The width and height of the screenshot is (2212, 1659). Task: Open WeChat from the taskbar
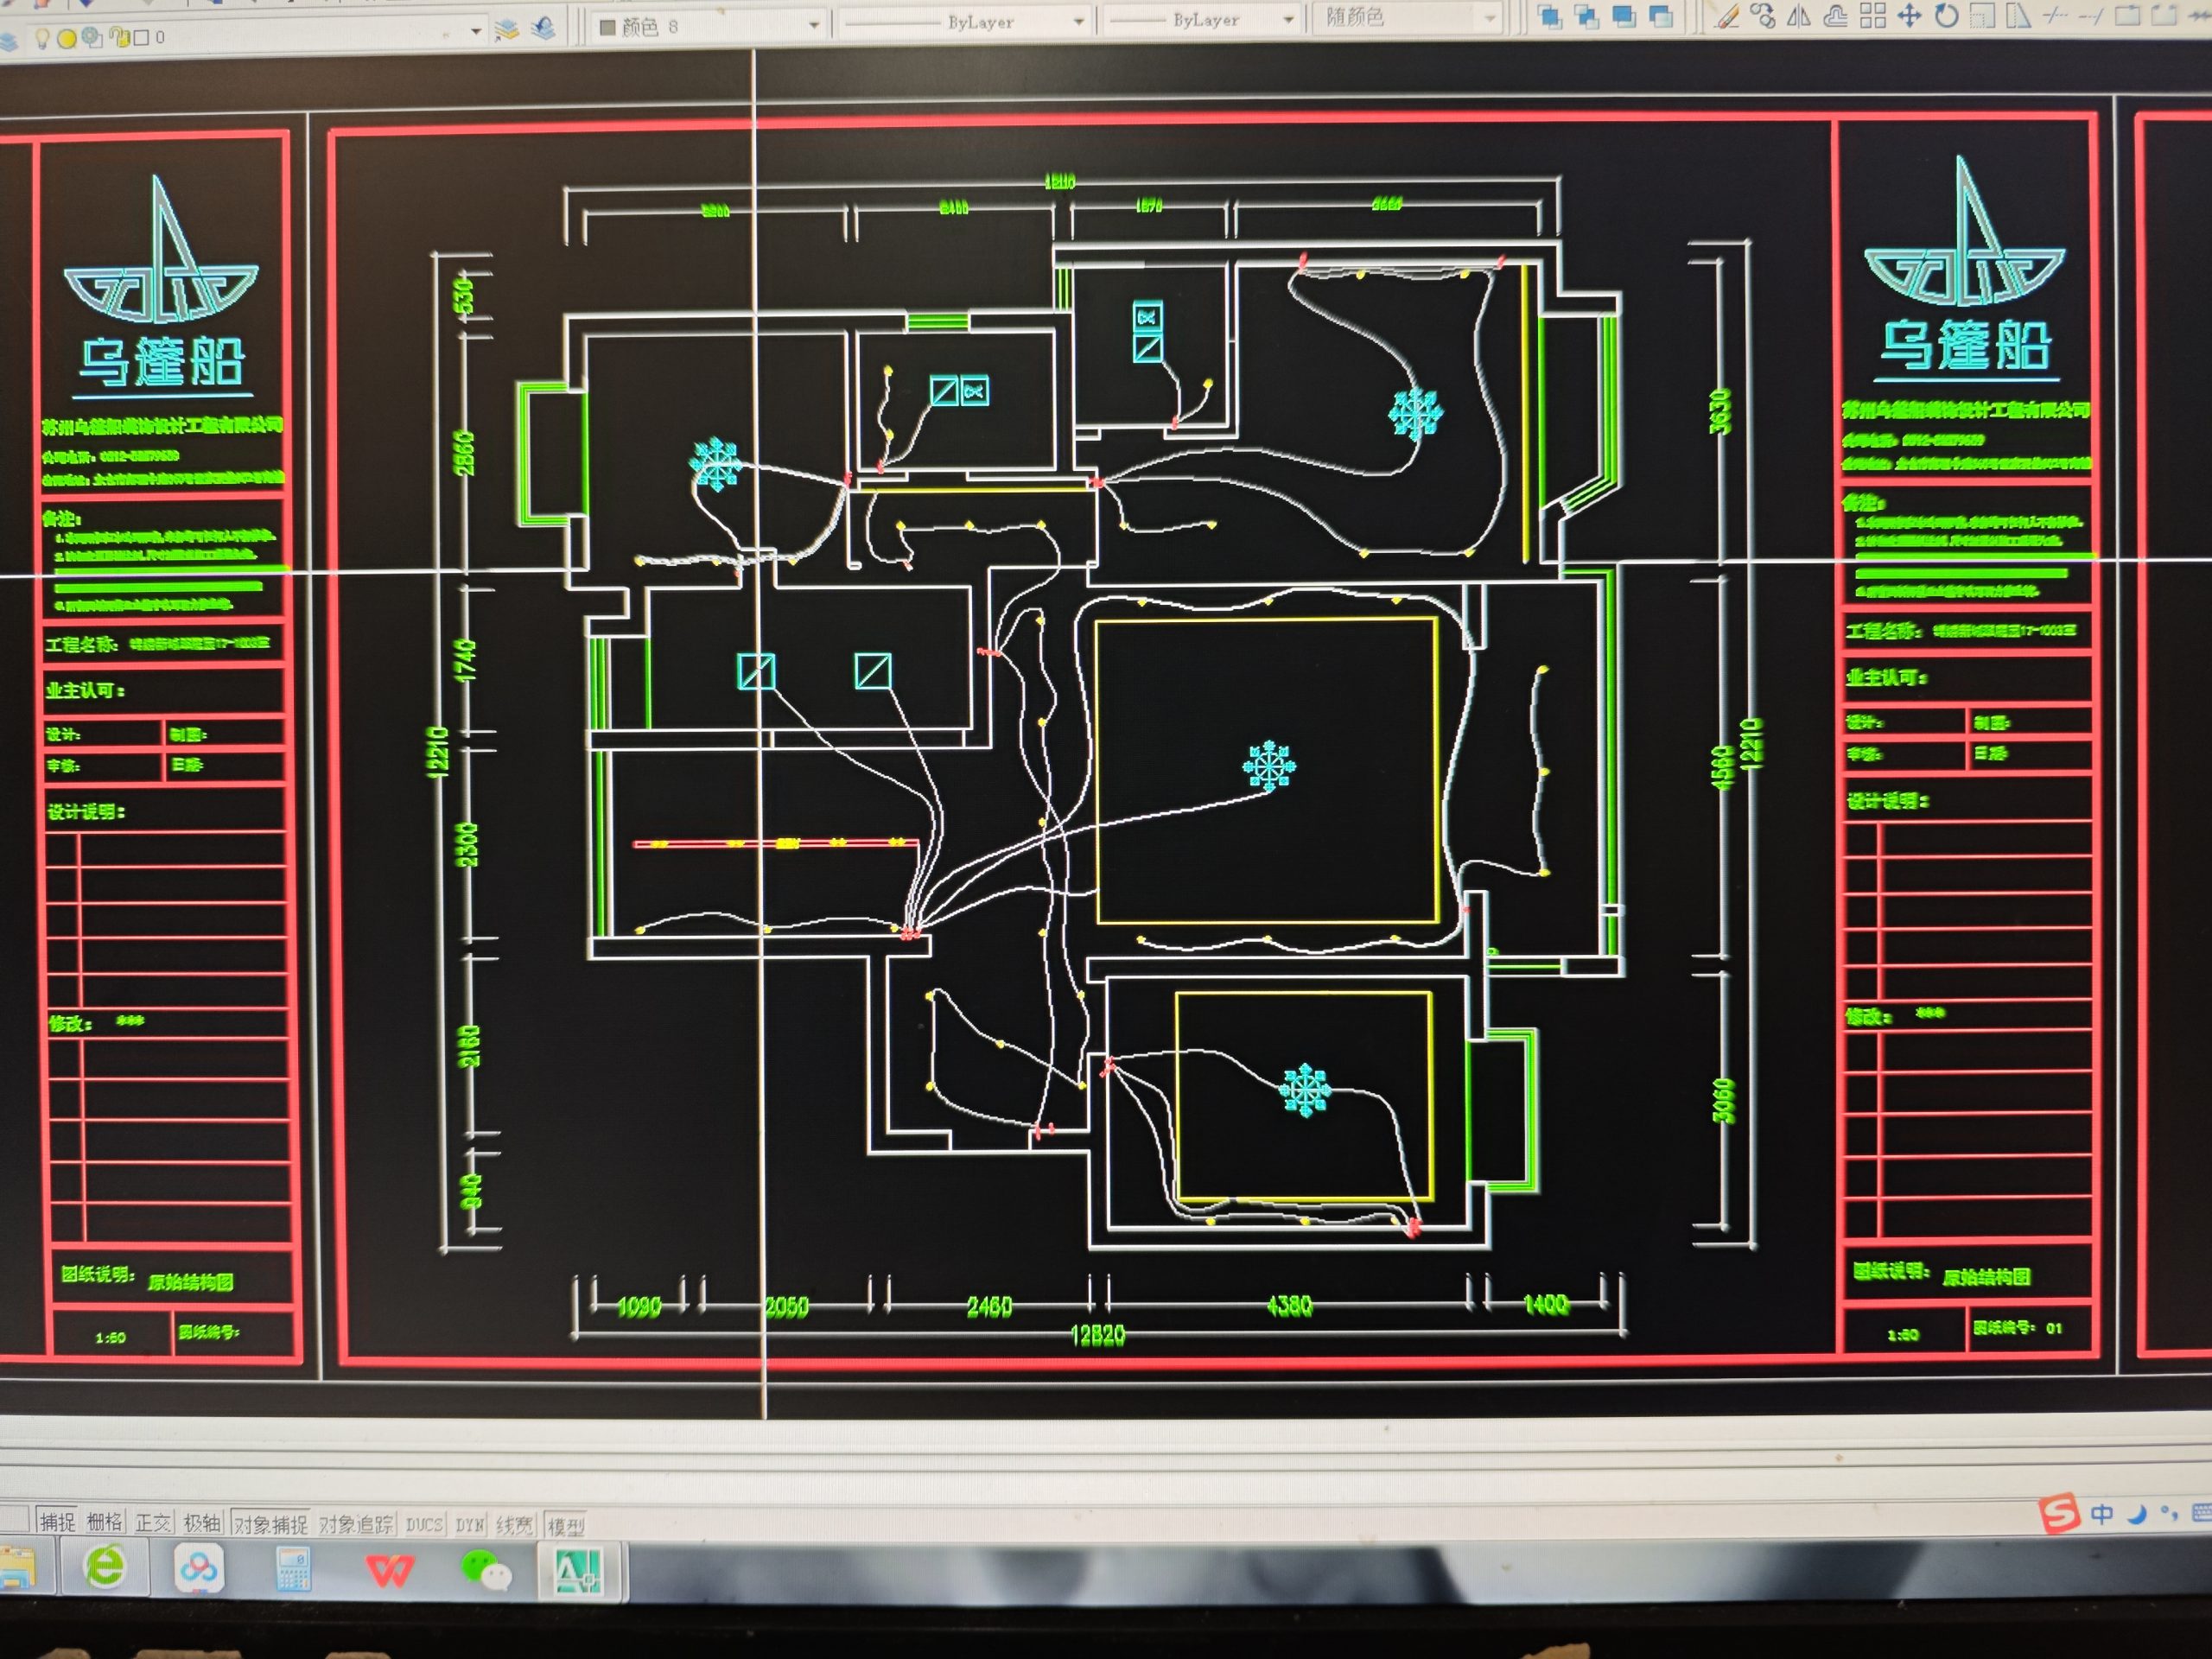pos(485,1571)
